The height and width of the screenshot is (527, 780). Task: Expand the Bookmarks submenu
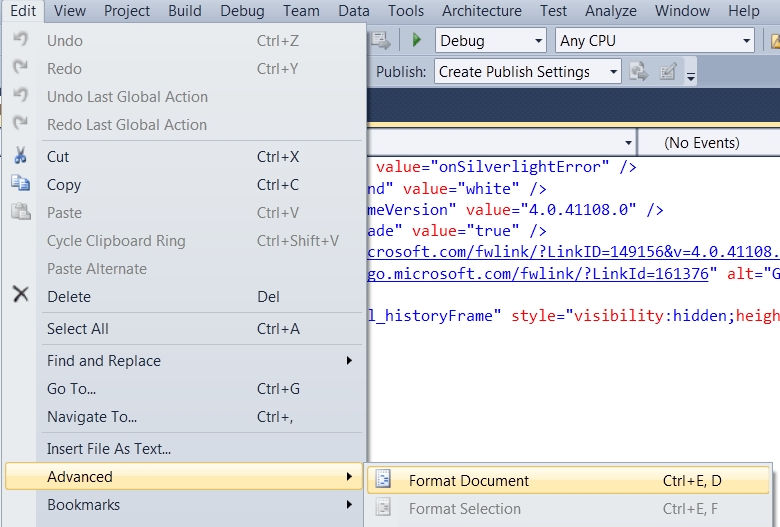coord(349,505)
